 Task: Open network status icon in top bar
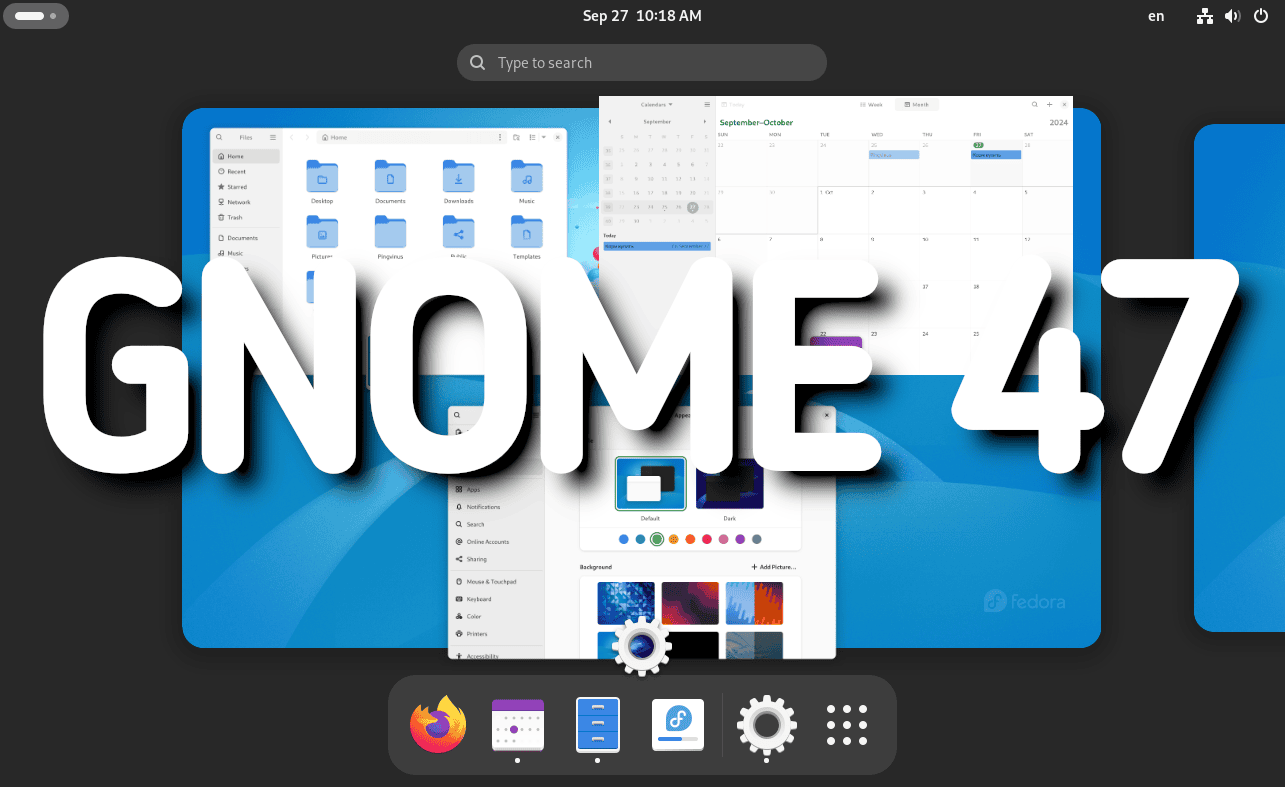tap(1205, 16)
